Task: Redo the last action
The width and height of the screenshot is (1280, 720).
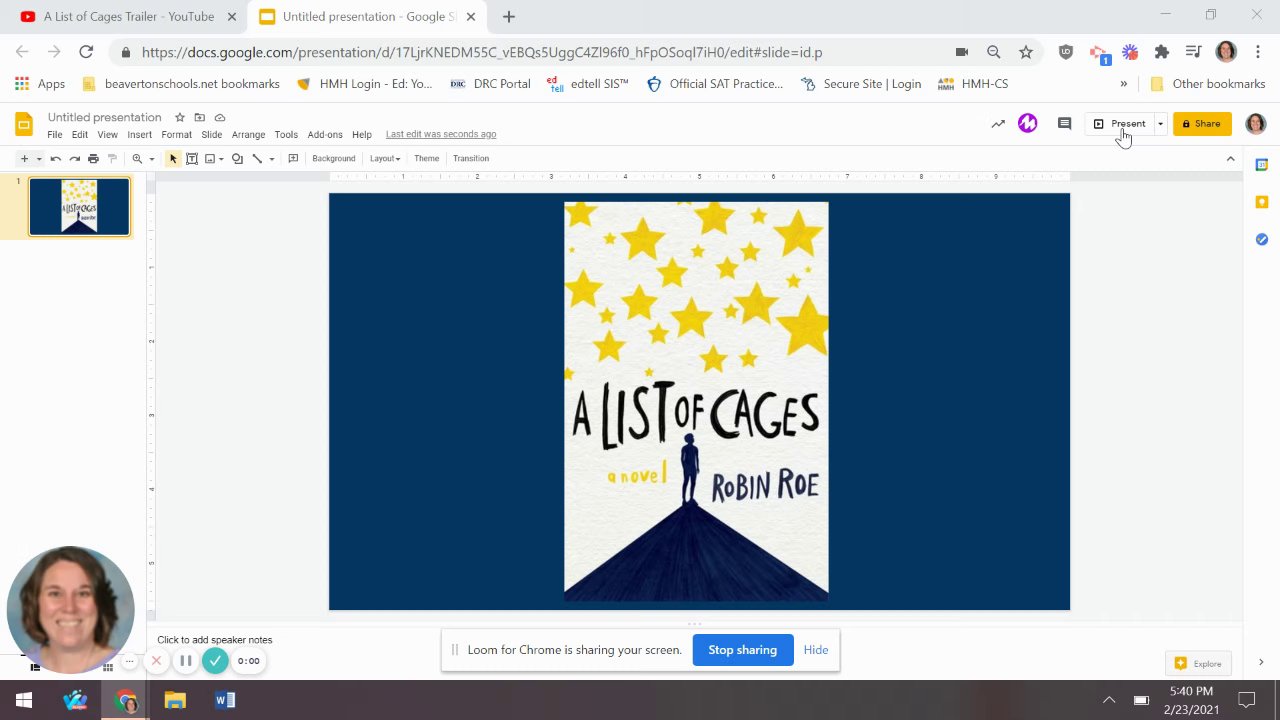Action: tap(75, 158)
